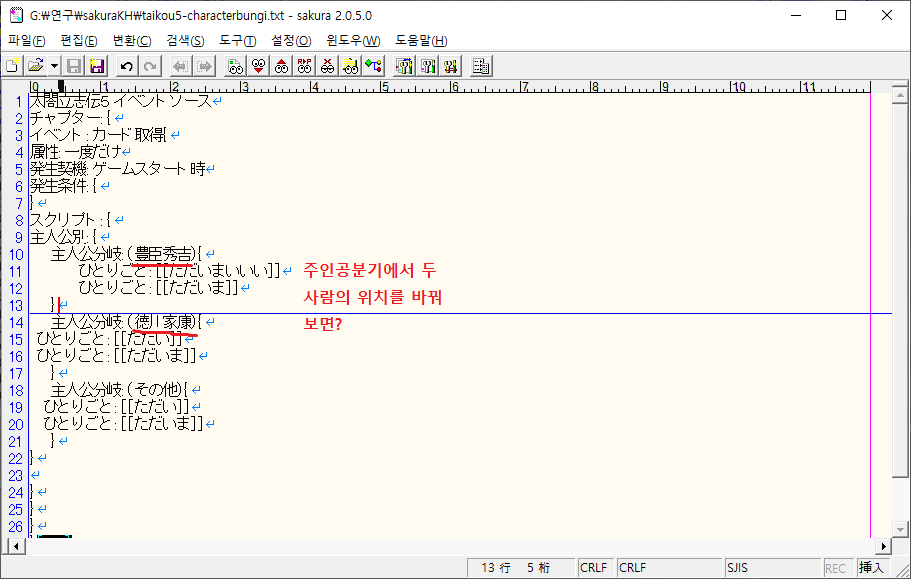Open common settings tools icon

coord(450,66)
